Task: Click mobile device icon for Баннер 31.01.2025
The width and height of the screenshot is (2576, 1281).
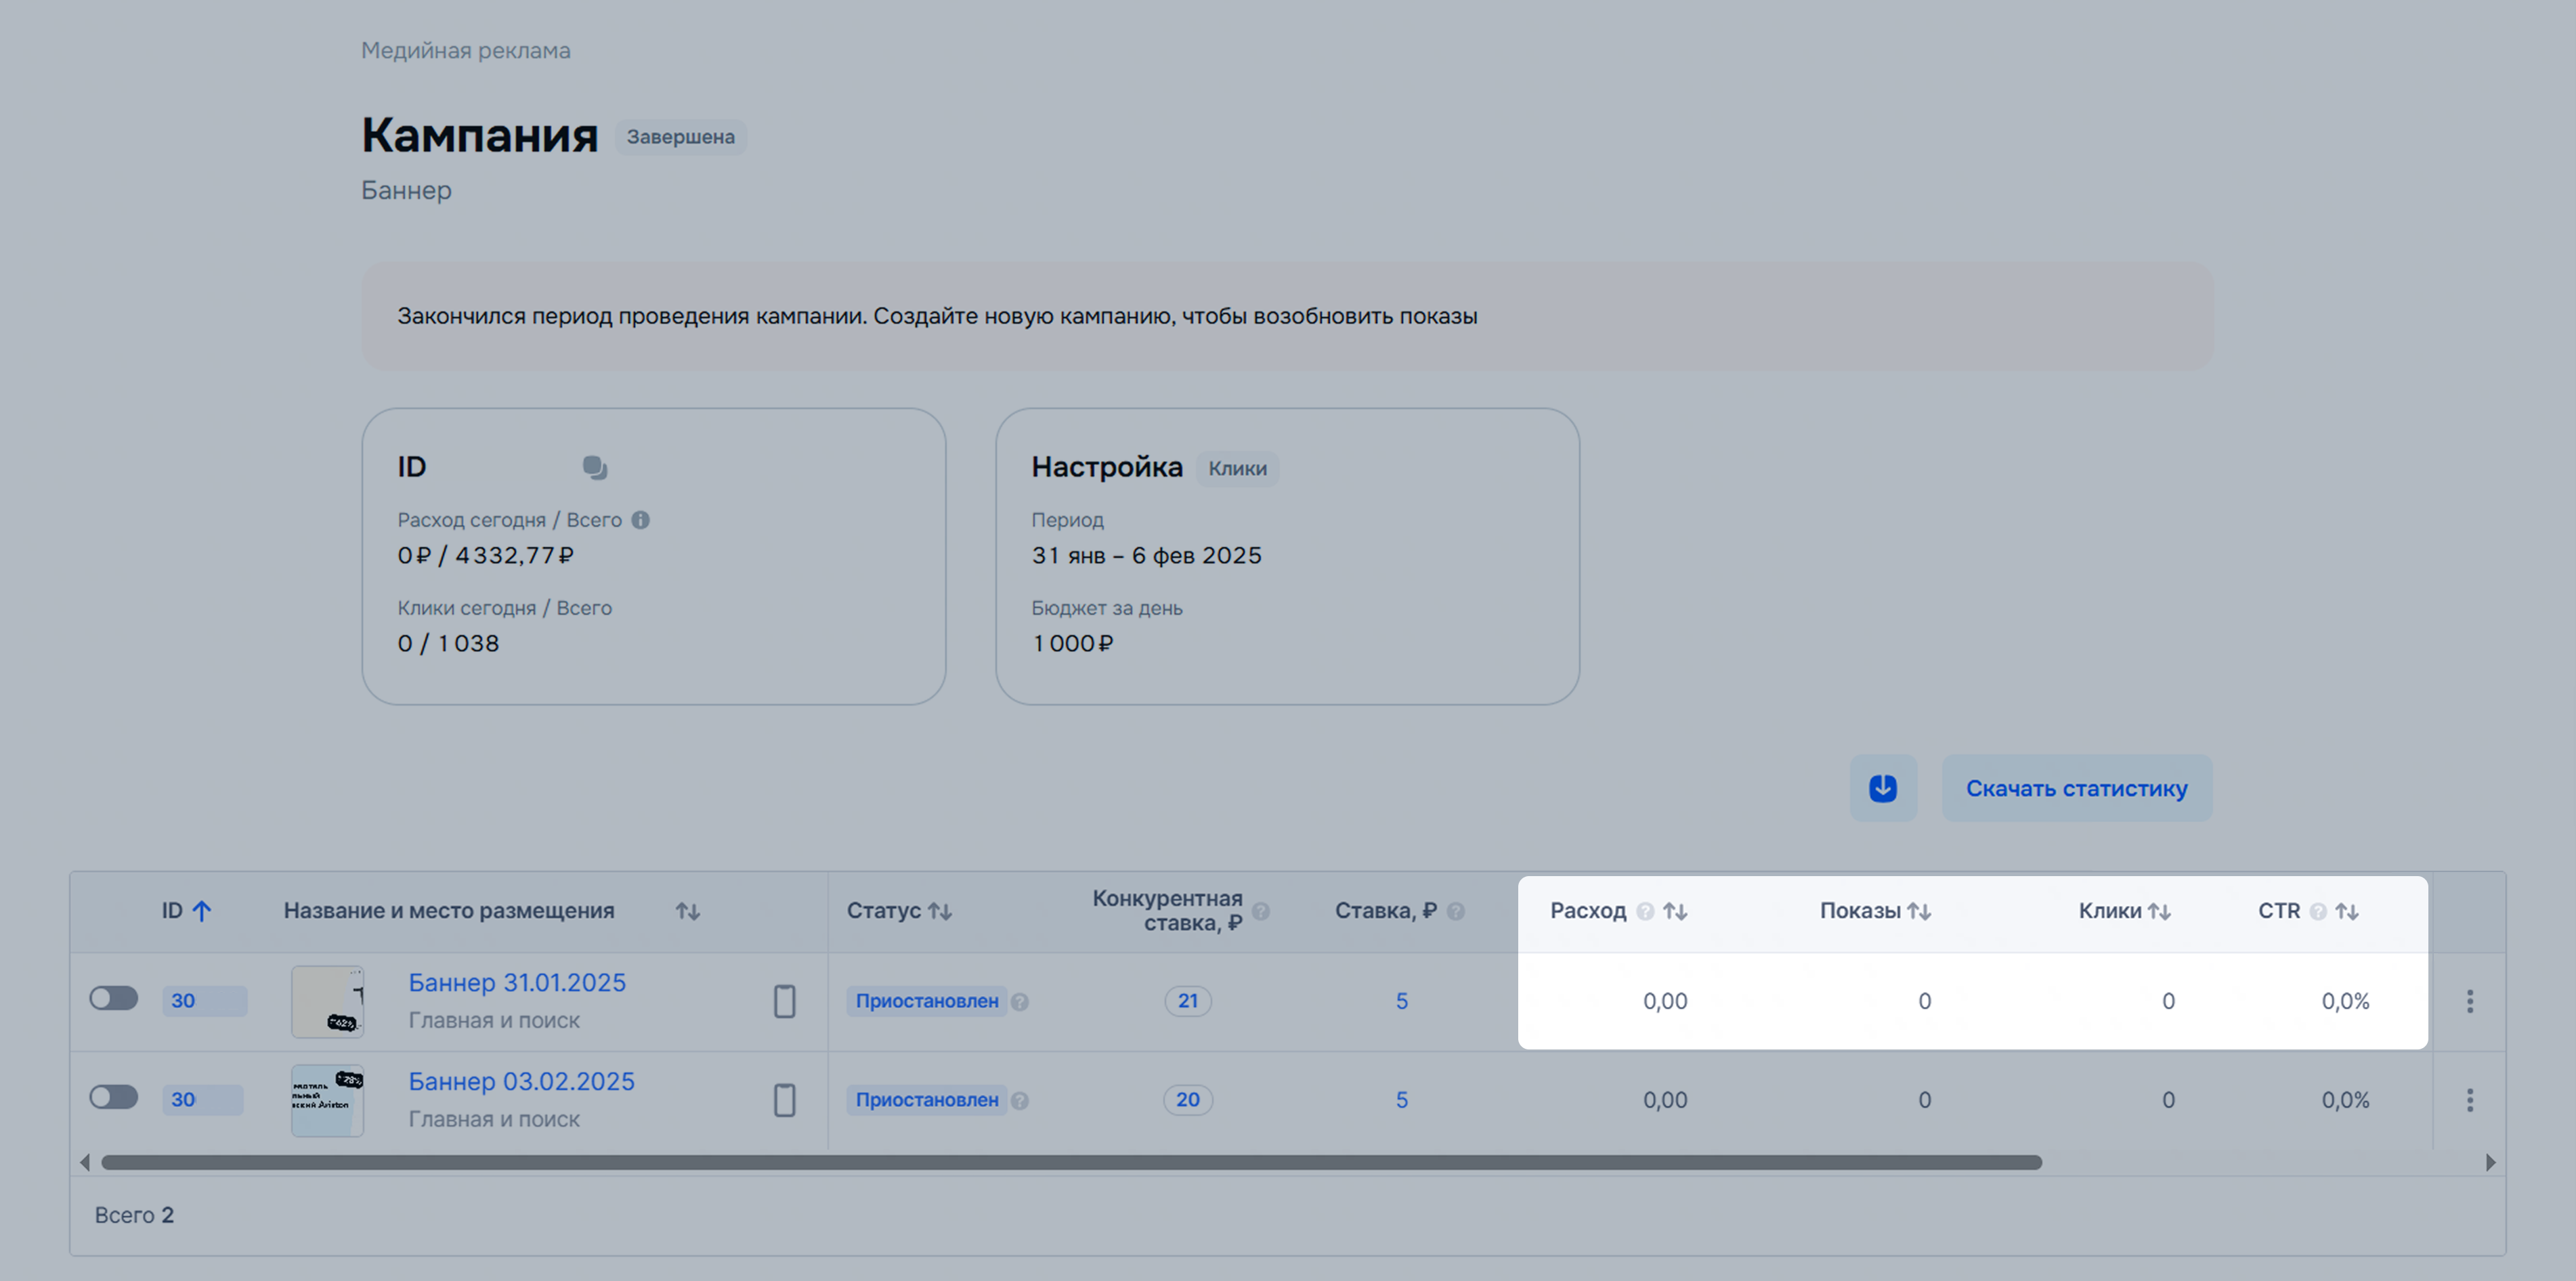Action: (x=785, y=1001)
